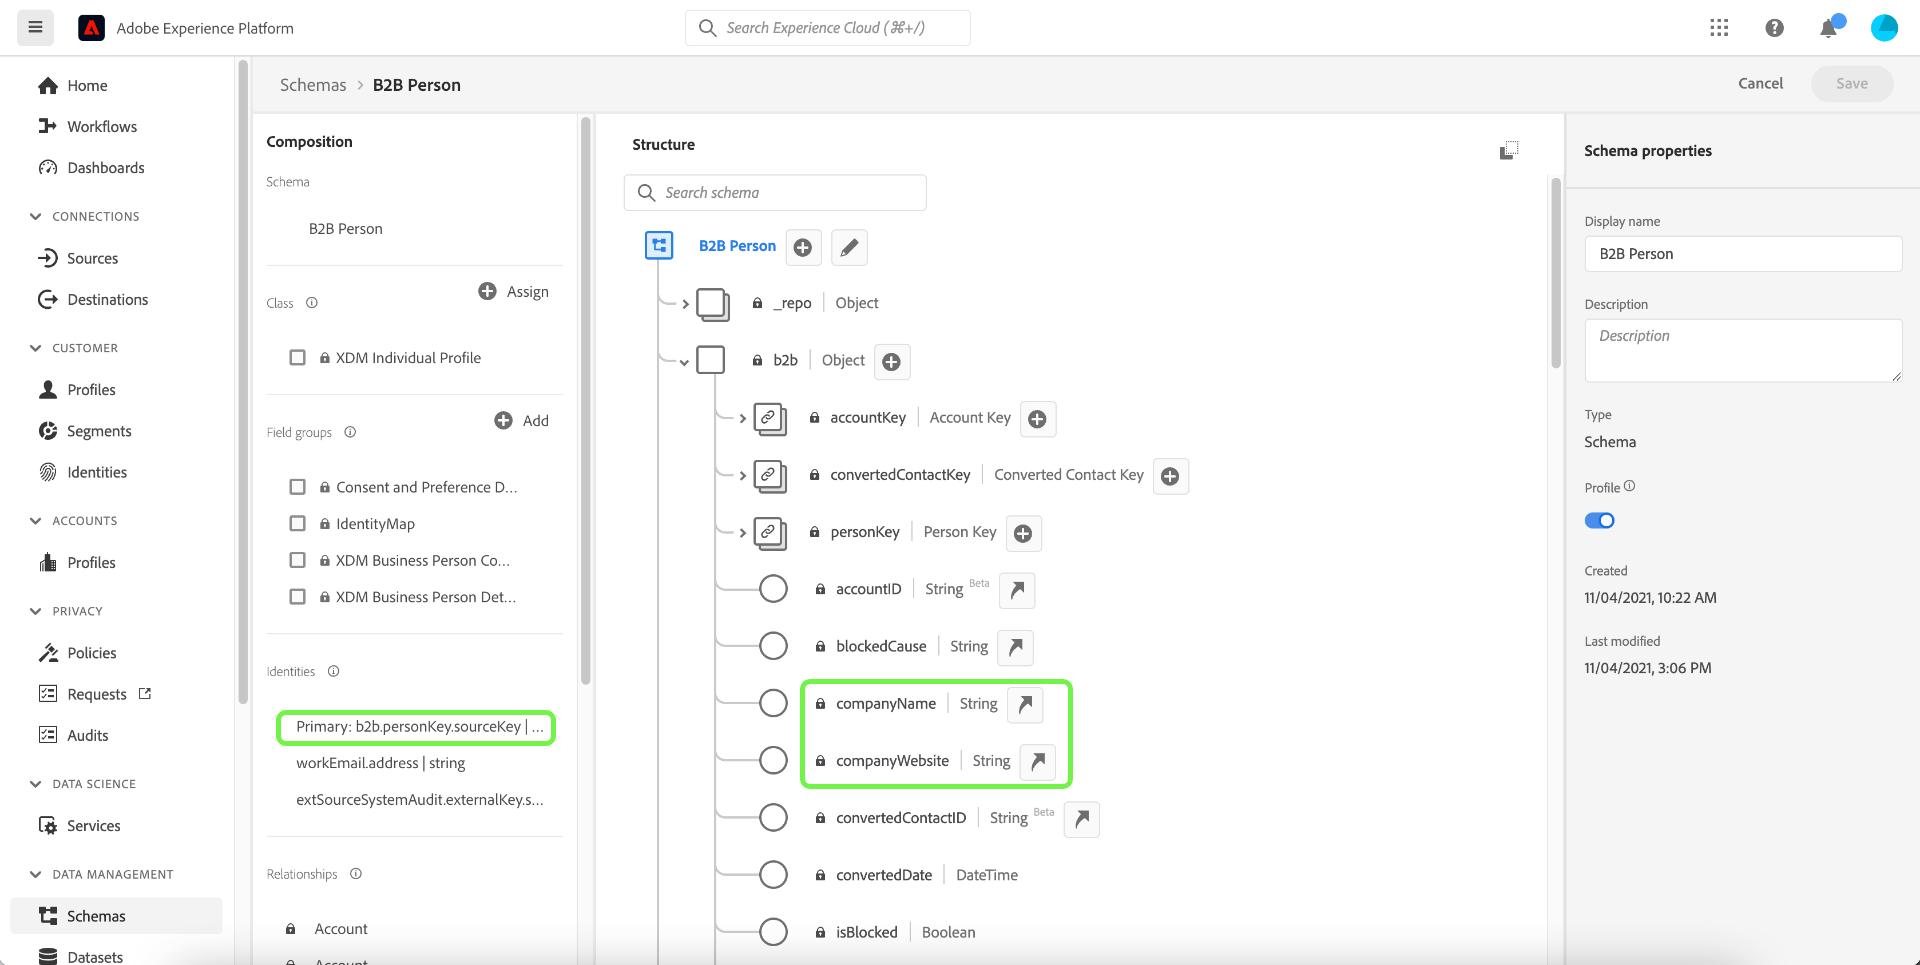Image resolution: width=1920 pixels, height=965 pixels.
Task: Focus the Search Experience Cloud field
Action: point(827,28)
